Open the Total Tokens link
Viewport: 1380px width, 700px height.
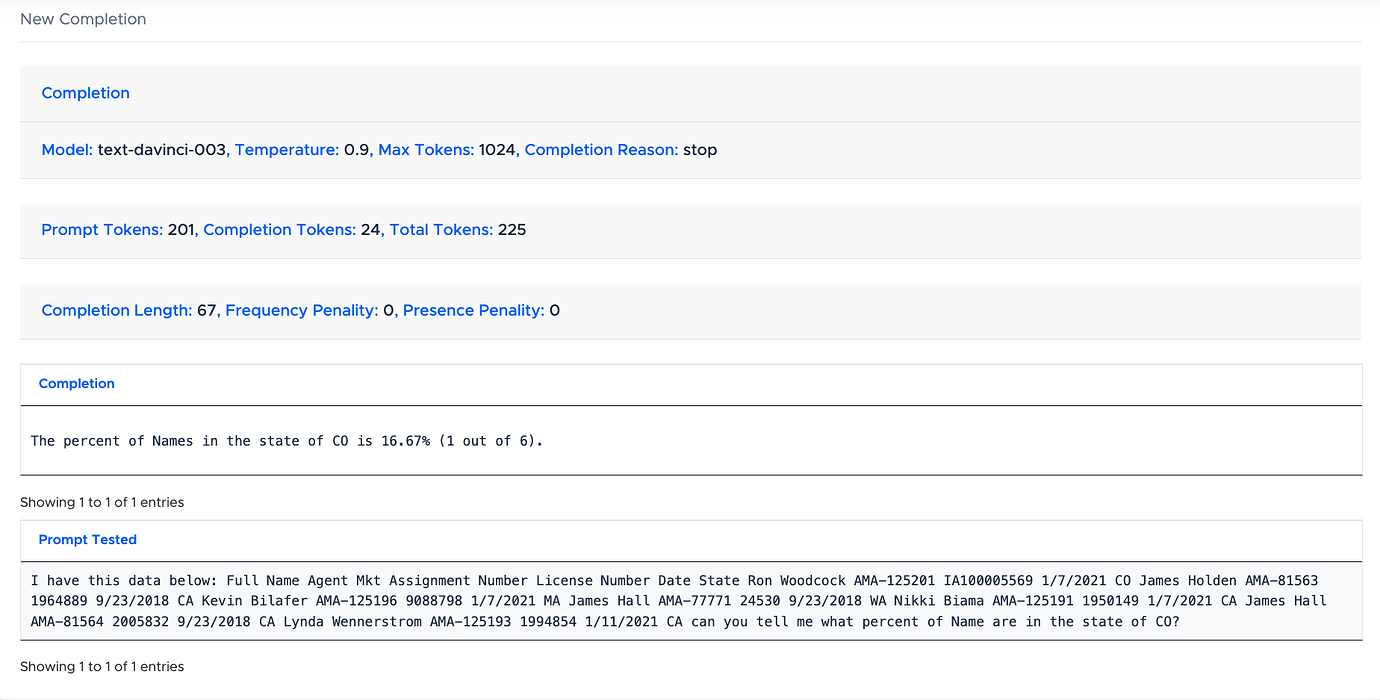[440, 229]
